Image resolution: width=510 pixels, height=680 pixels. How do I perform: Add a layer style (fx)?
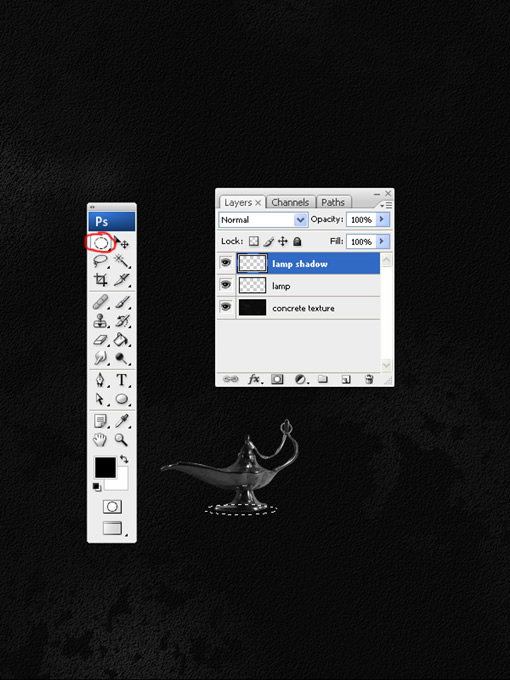click(x=255, y=379)
